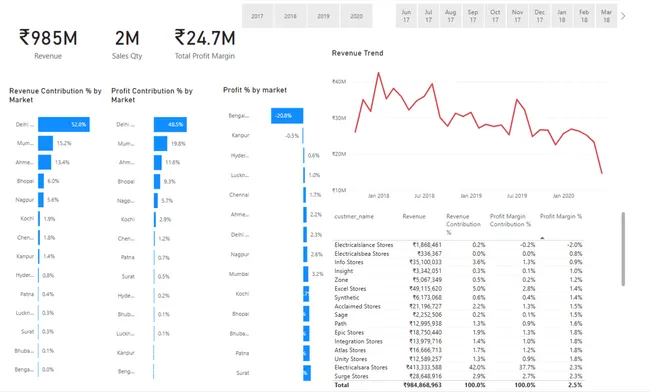Screen dimensions: 650x392
Task: Click the Kochi label in Revenue Contribution
Action: (x=27, y=218)
